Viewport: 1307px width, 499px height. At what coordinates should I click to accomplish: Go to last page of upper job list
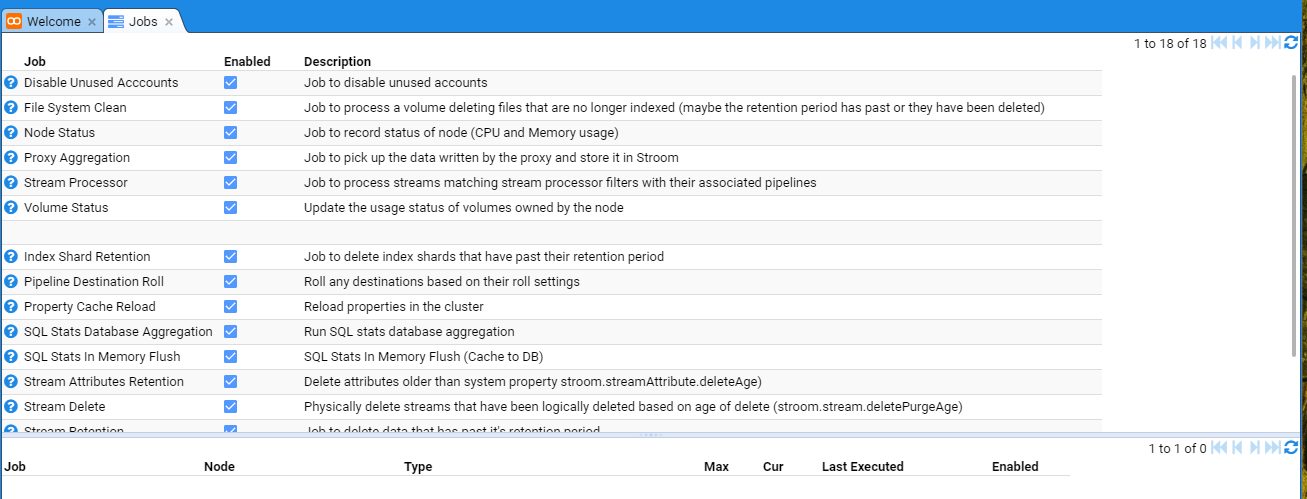(x=1272, y=43)
